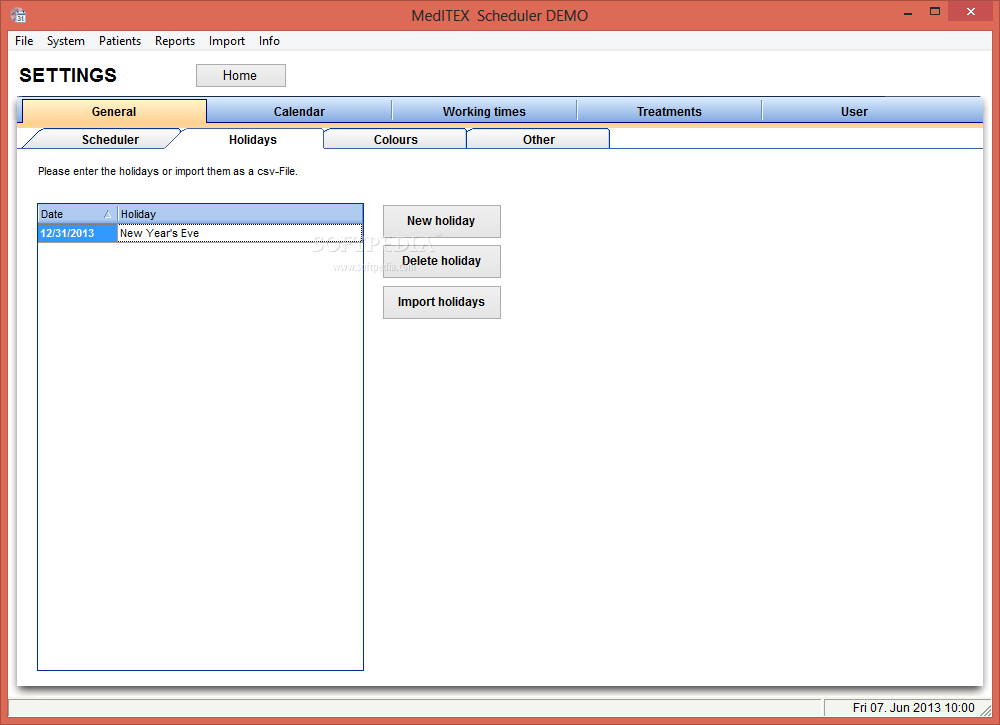Open the Colours sub-tab

[395, 140]
